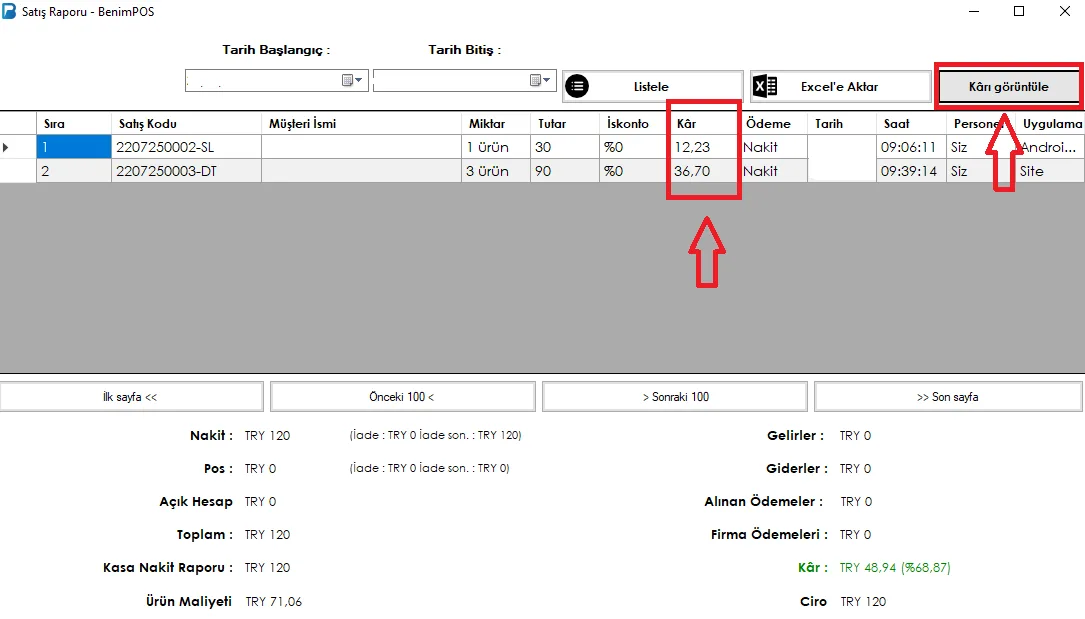Click the '1 ürün' quantity cell
This screenshot has height=619, width=1085.
[495, 147]
